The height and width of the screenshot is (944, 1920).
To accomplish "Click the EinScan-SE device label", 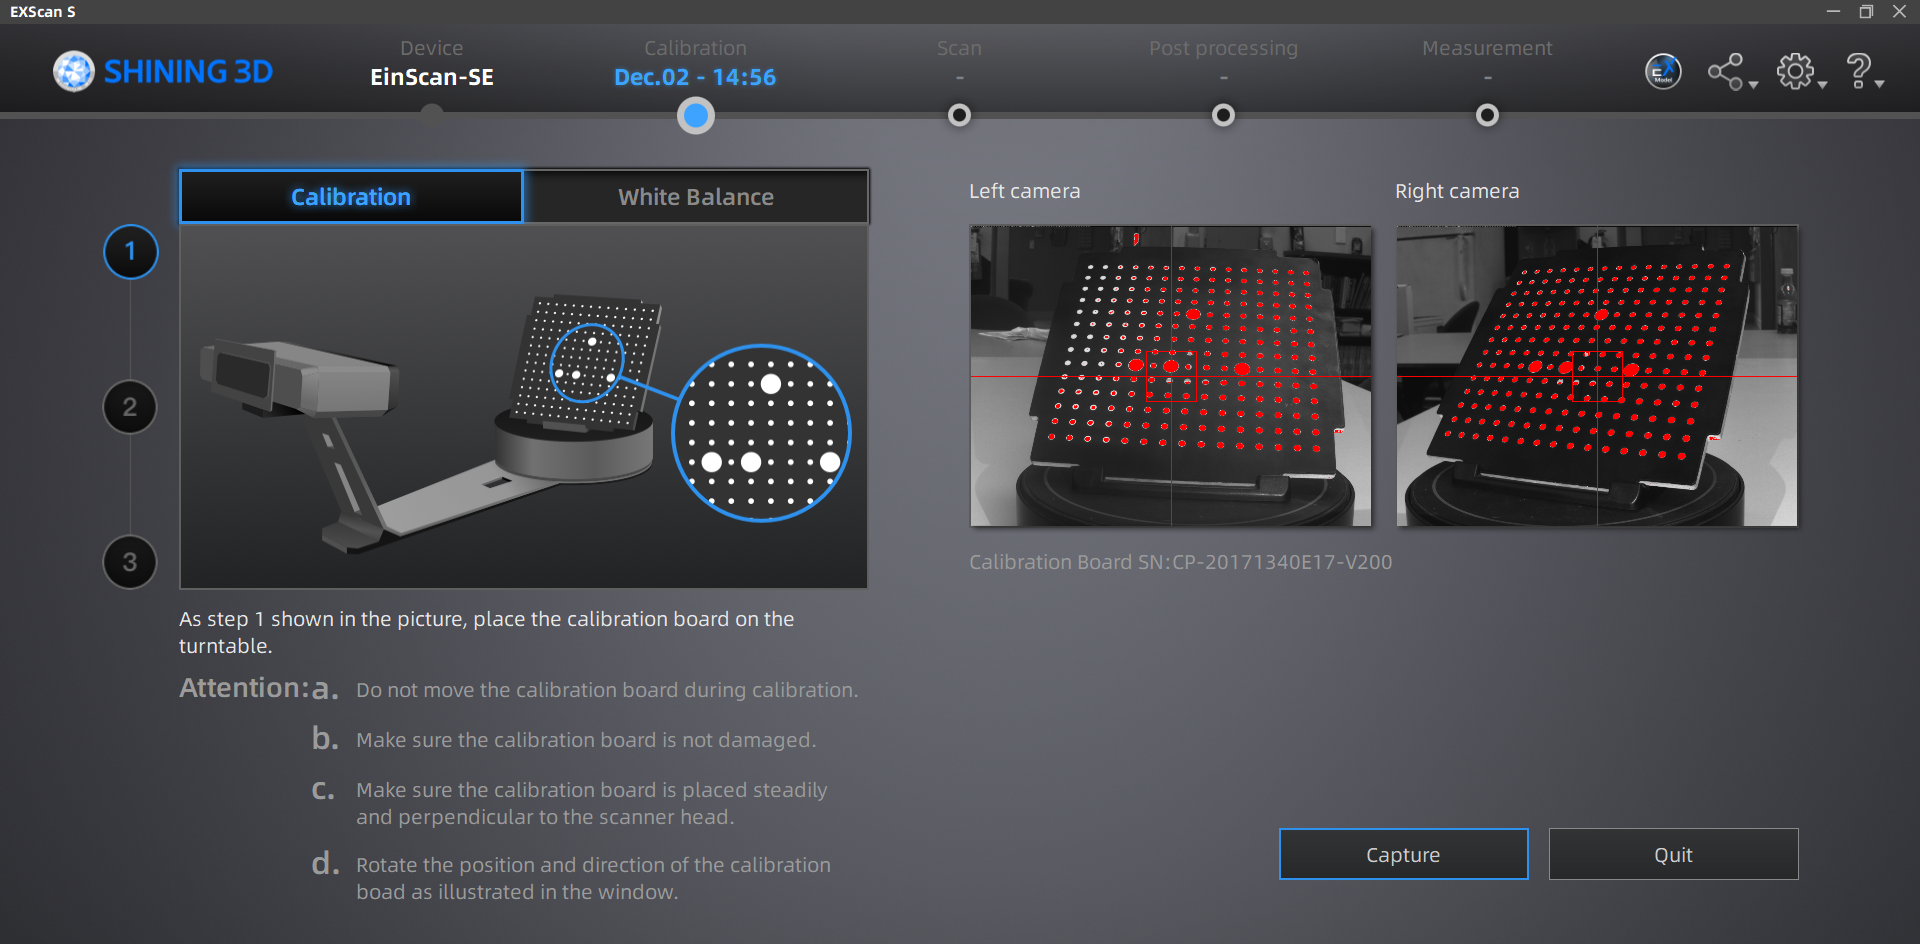I will coord(432,77).
